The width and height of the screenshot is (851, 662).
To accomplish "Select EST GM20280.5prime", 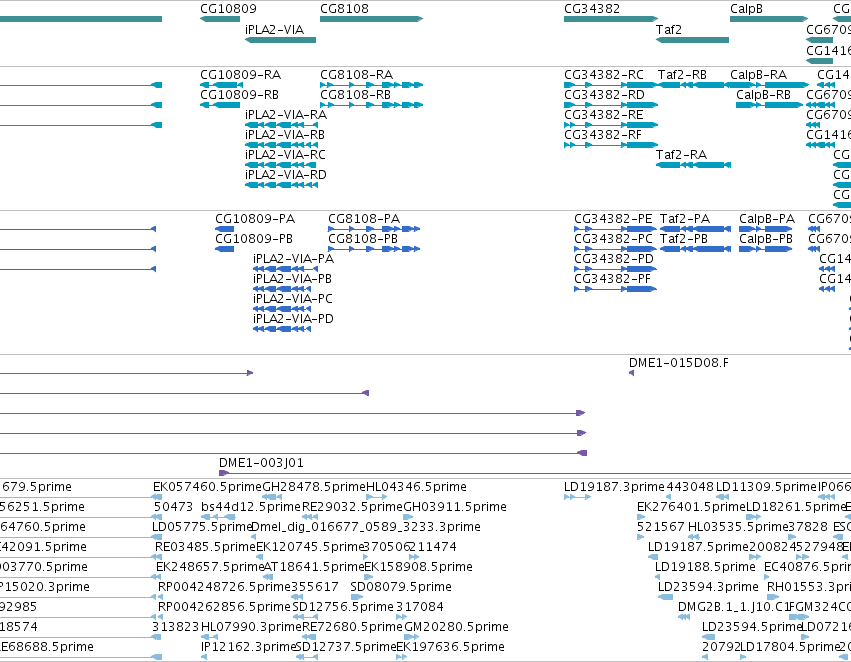I will click(x=456, y=627).
